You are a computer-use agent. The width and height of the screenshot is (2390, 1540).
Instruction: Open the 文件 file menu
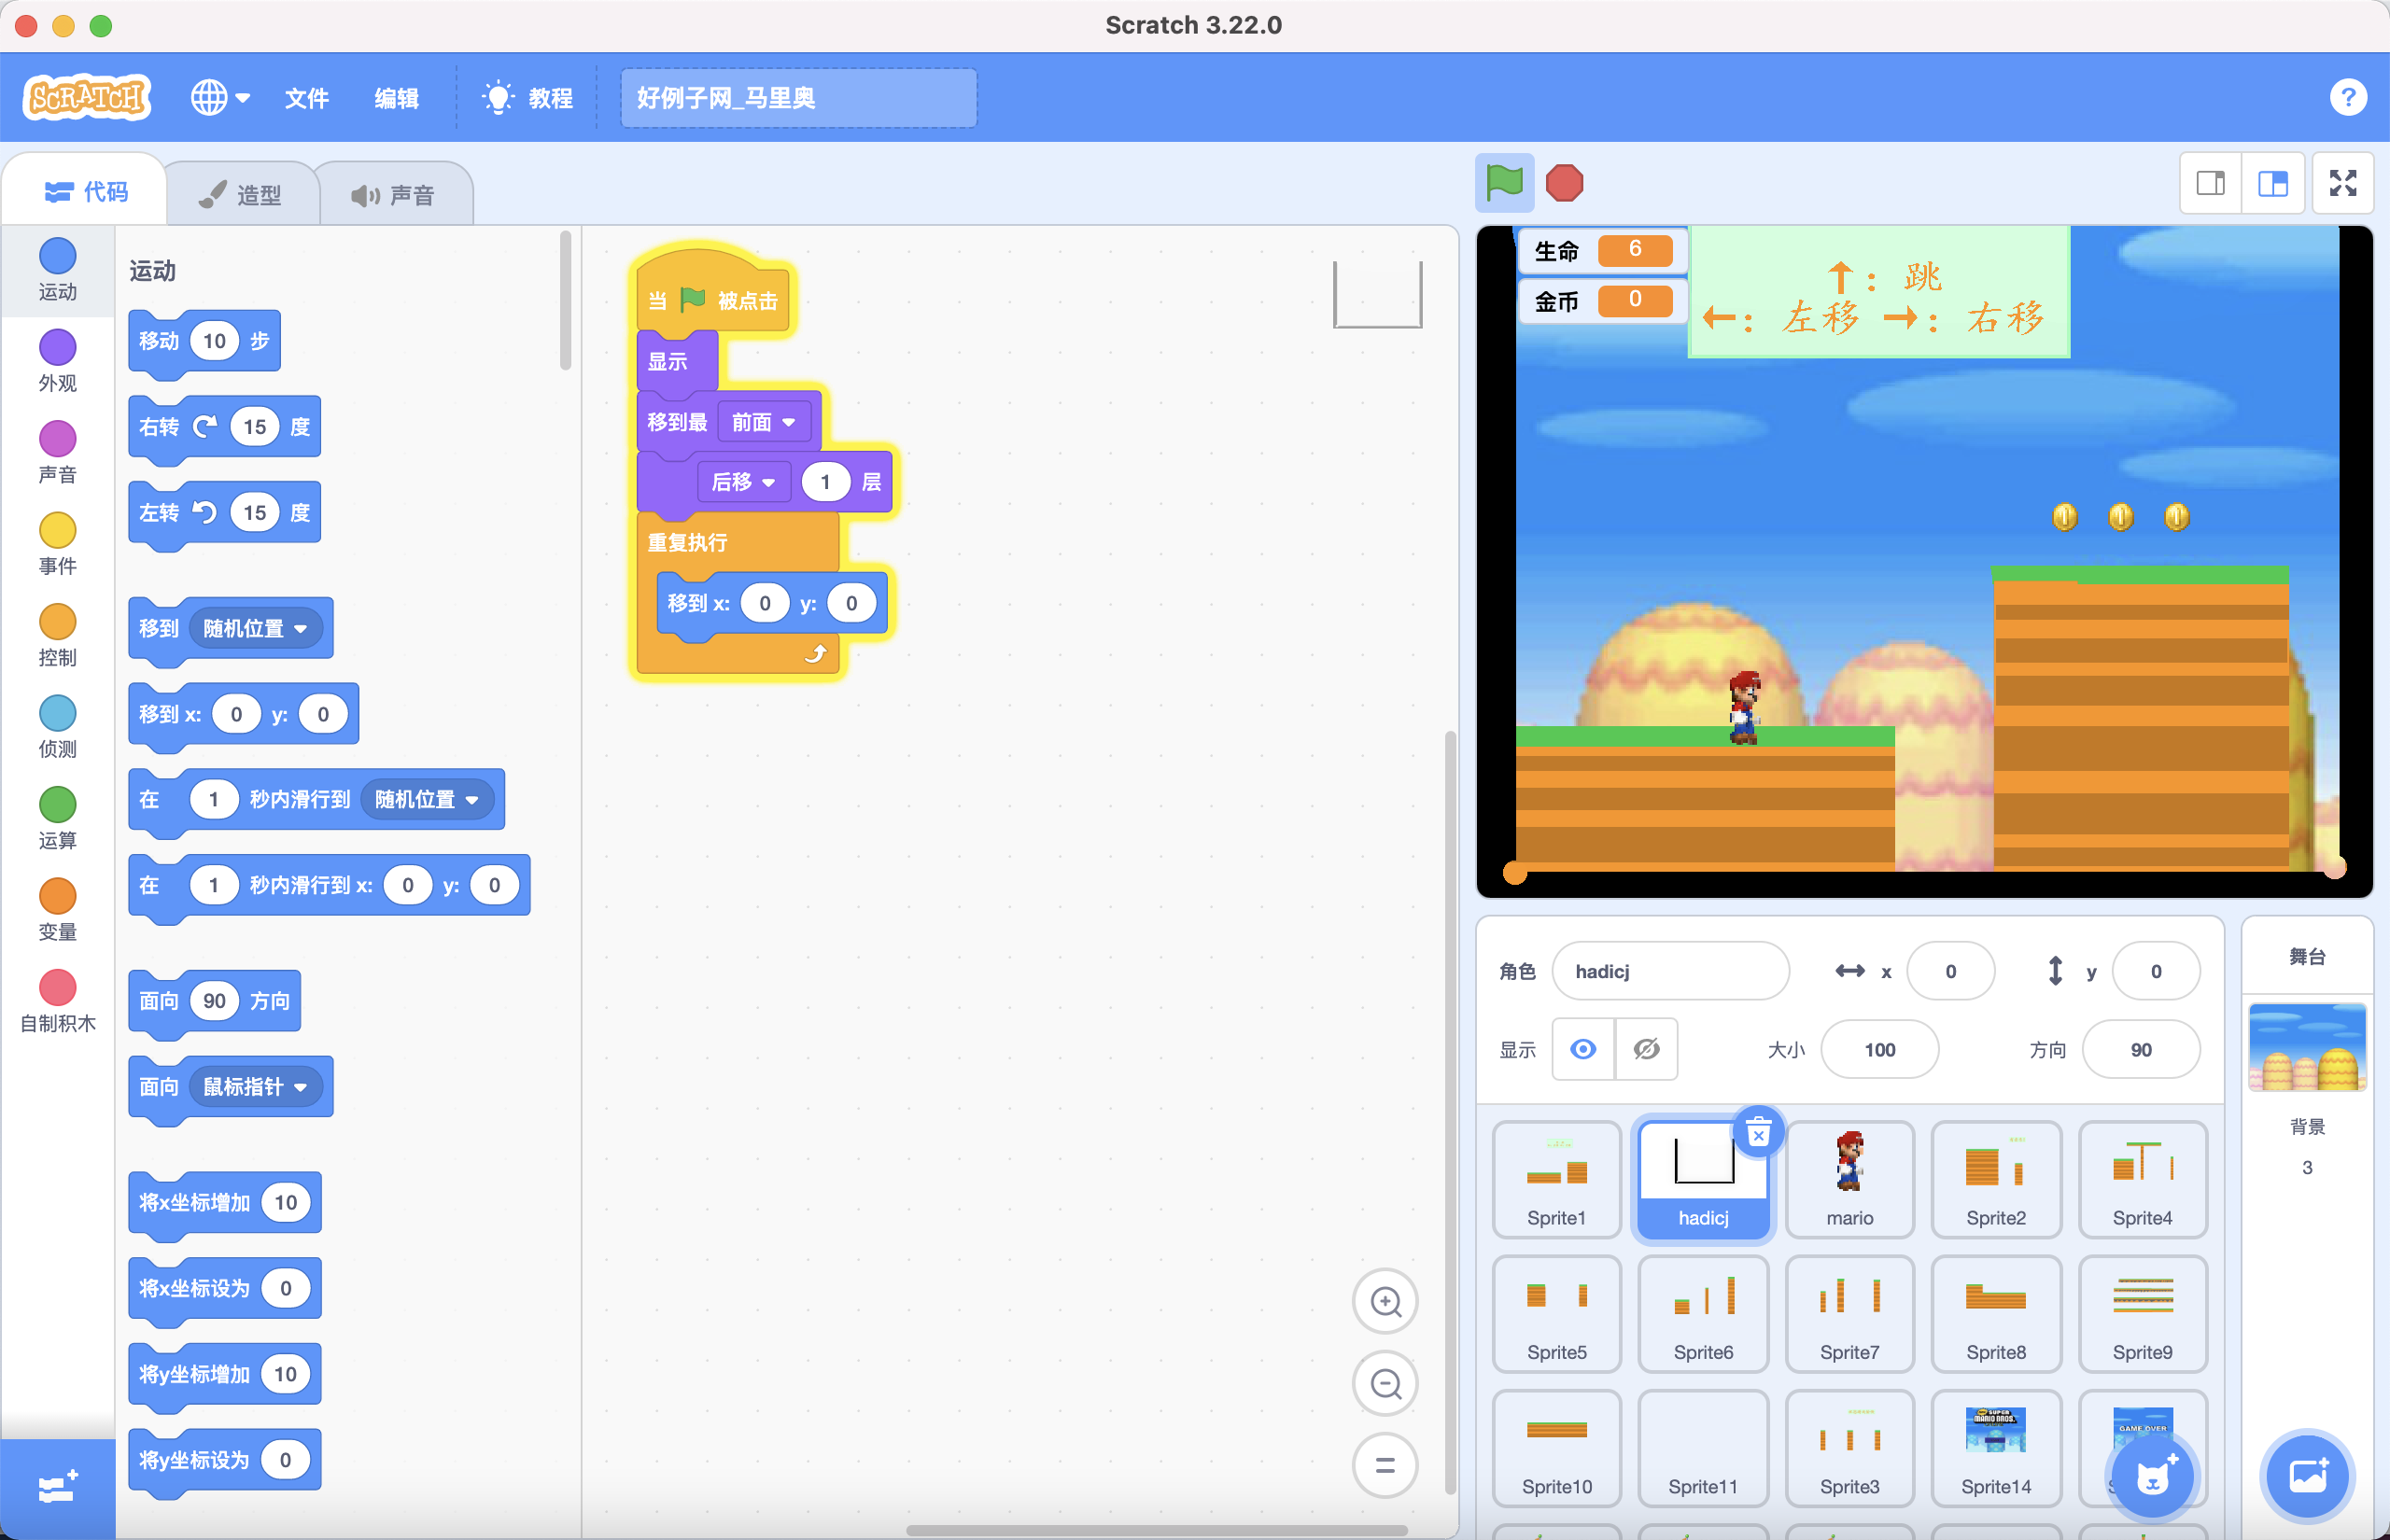[306, 97]
